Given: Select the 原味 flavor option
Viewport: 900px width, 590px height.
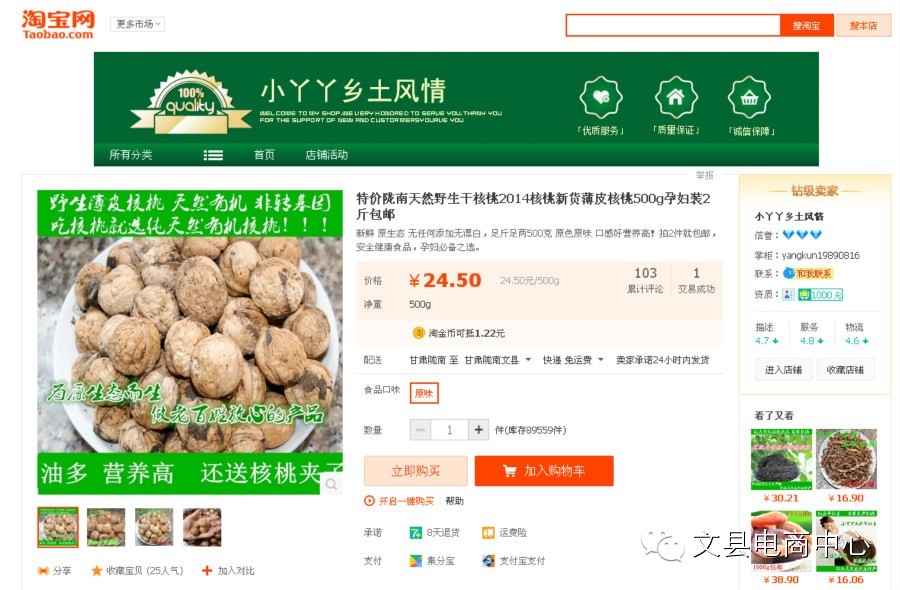Looking at the screenshot, I should (424, 393).
